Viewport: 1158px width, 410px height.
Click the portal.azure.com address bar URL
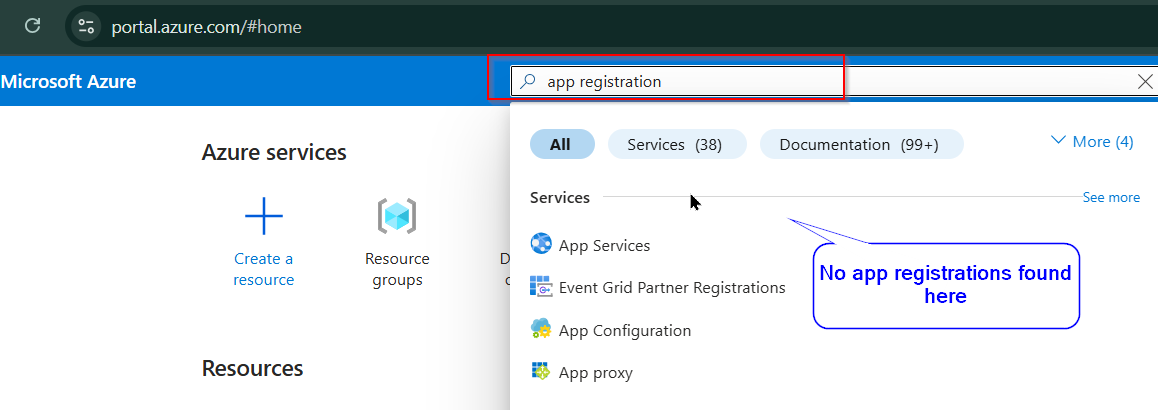point(206,27)
